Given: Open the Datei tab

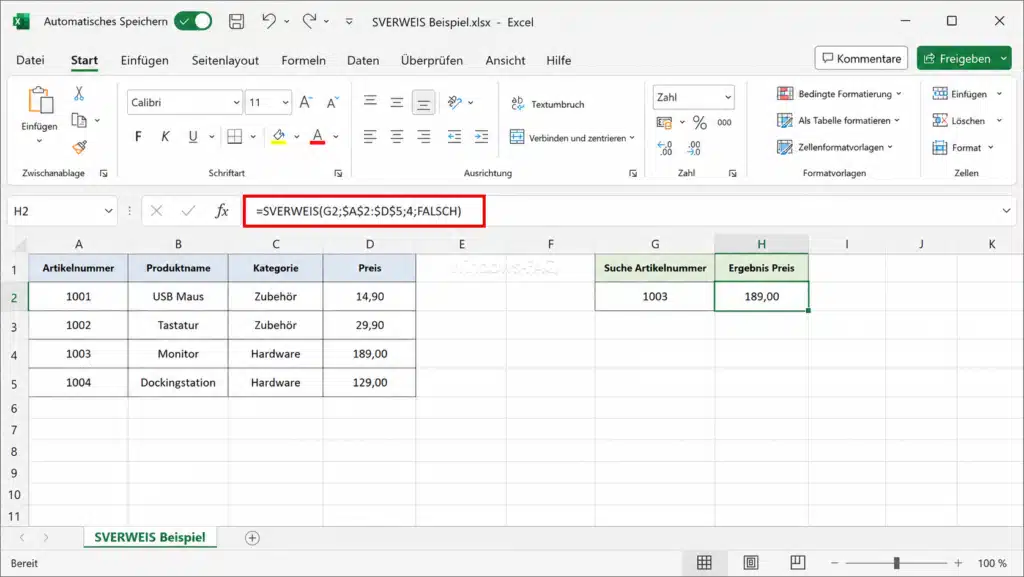Looking at the screenshot, I should coord(30,60).
